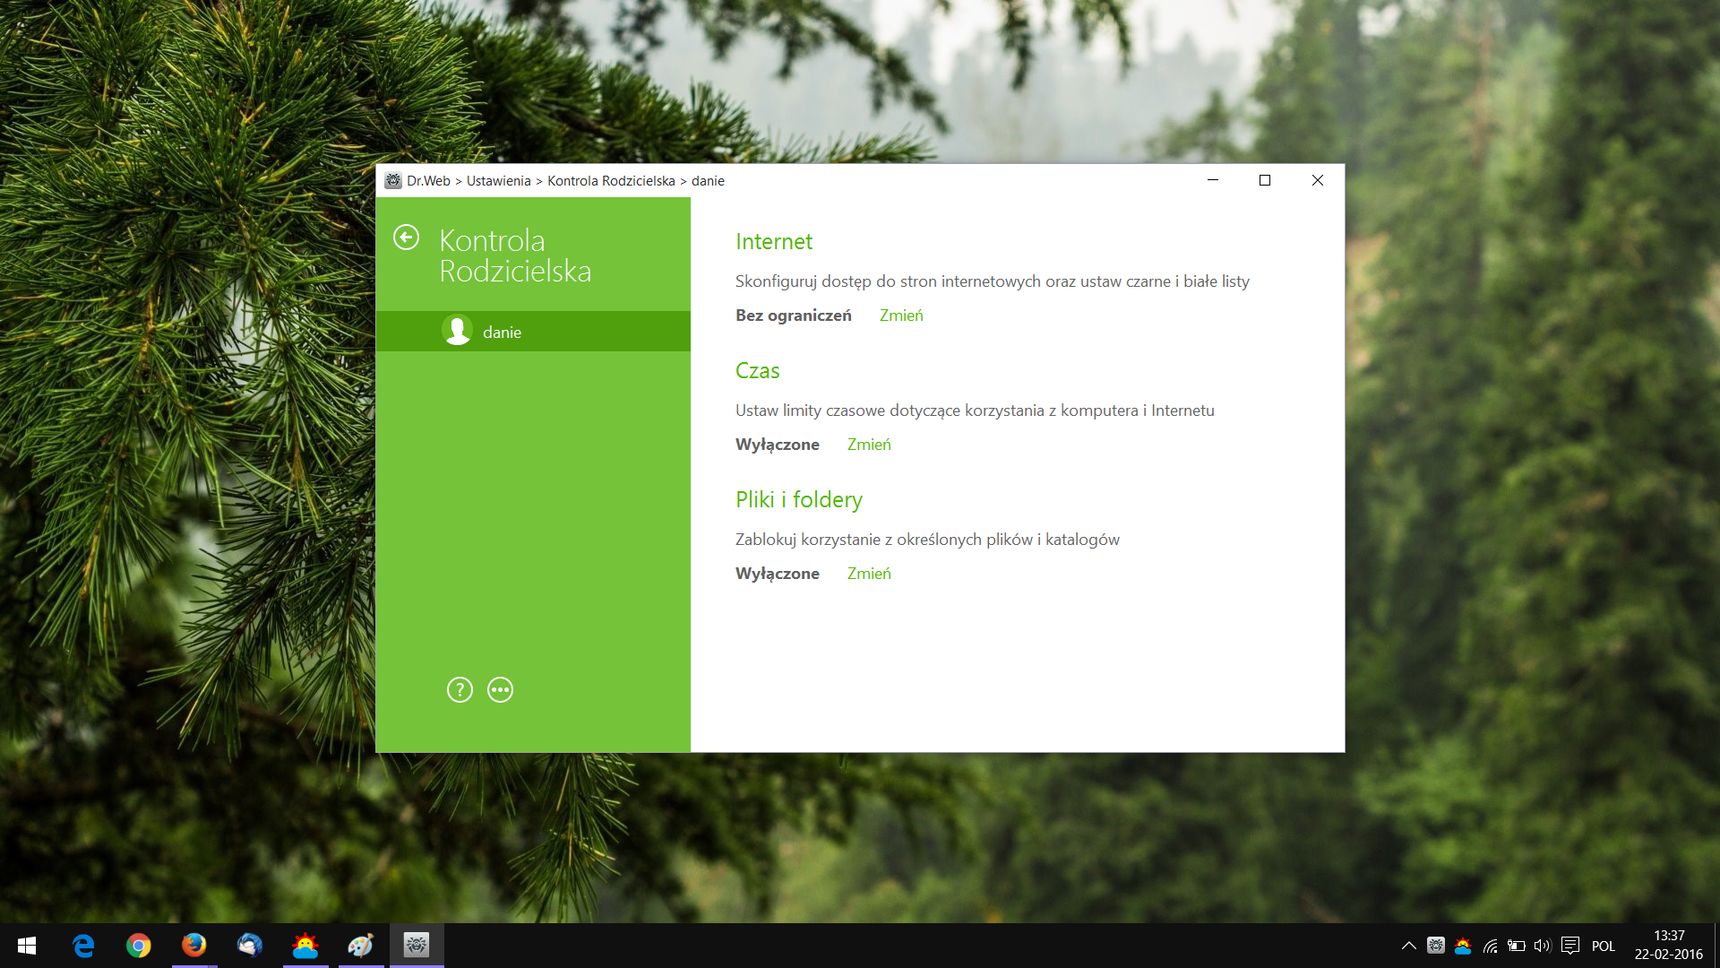Viewport: 1720px width, 968px height.
Task: Click the Dr.Web spider icon in title bar
Action: (393, 181)
